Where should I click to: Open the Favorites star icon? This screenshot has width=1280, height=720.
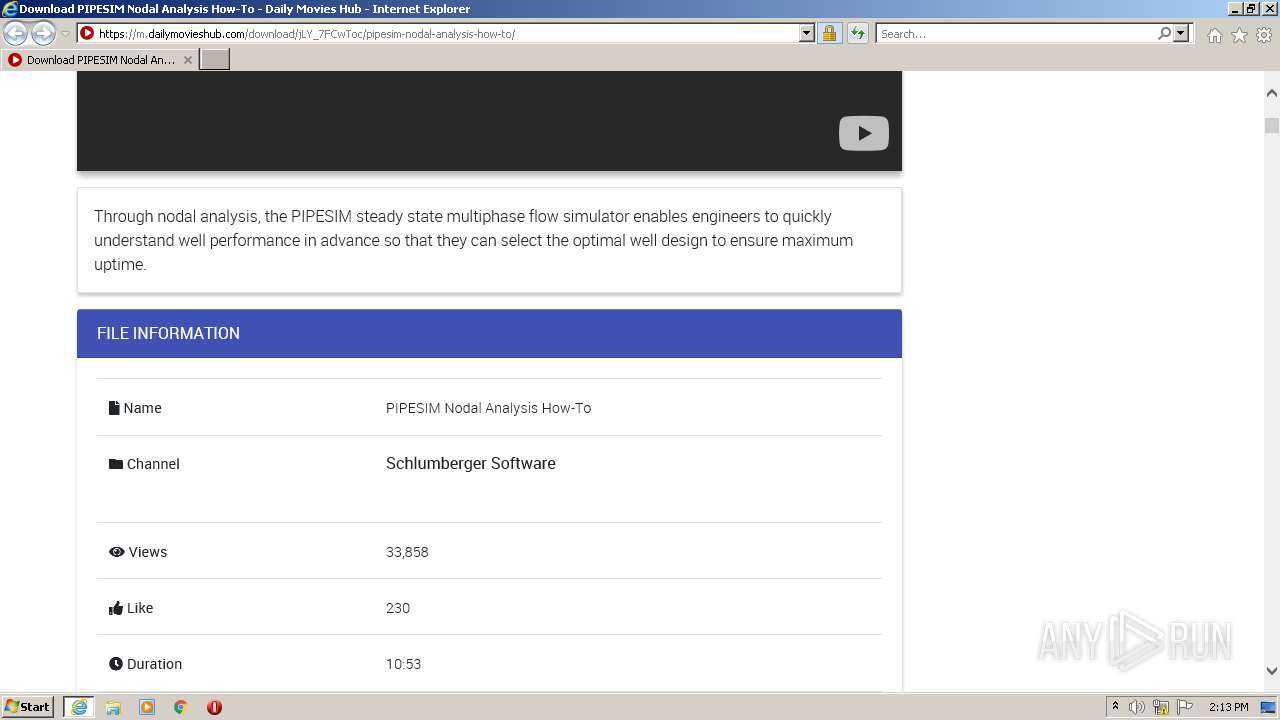pyautogui.click(x=1239, y=35)
